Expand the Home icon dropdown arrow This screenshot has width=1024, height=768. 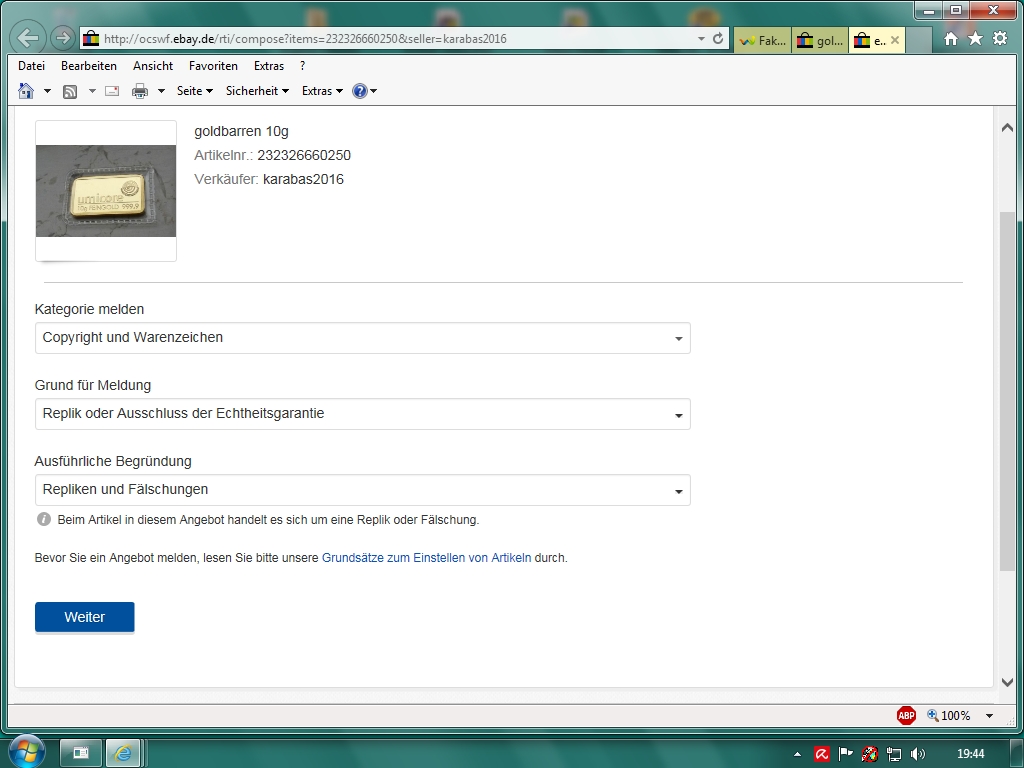[x=47, y=91]
